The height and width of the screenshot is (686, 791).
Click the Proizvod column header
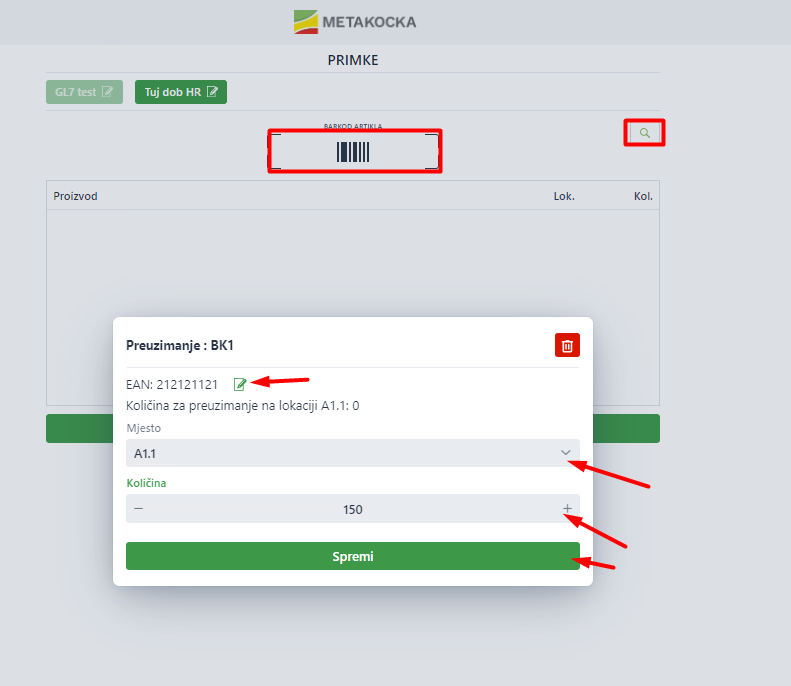pos(76,196)
